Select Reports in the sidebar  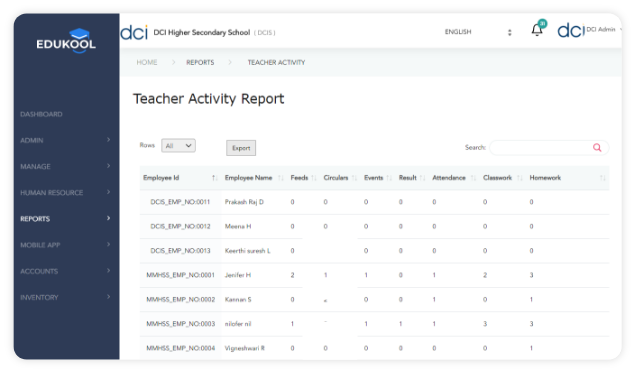pyautogui.click(x=35, y=219)
